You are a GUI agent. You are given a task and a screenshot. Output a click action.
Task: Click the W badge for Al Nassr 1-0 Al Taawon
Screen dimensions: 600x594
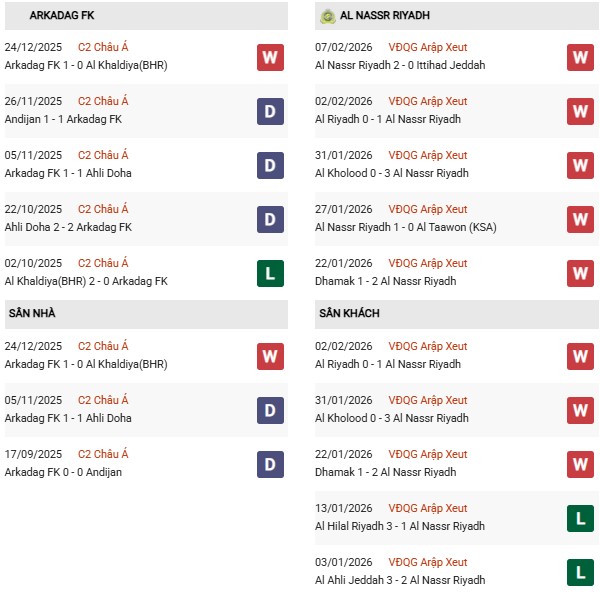click(x=580, y=219)
